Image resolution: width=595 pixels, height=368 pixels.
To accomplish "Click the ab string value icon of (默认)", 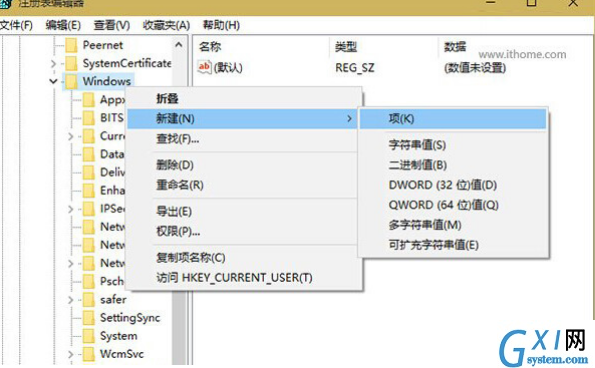I will click(204, 68).
